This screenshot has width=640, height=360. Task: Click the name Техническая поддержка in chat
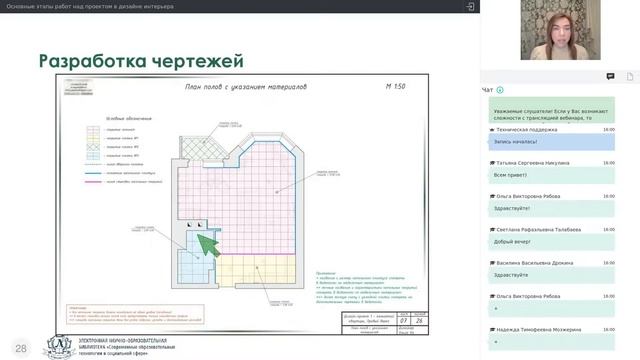coord(527,130)
